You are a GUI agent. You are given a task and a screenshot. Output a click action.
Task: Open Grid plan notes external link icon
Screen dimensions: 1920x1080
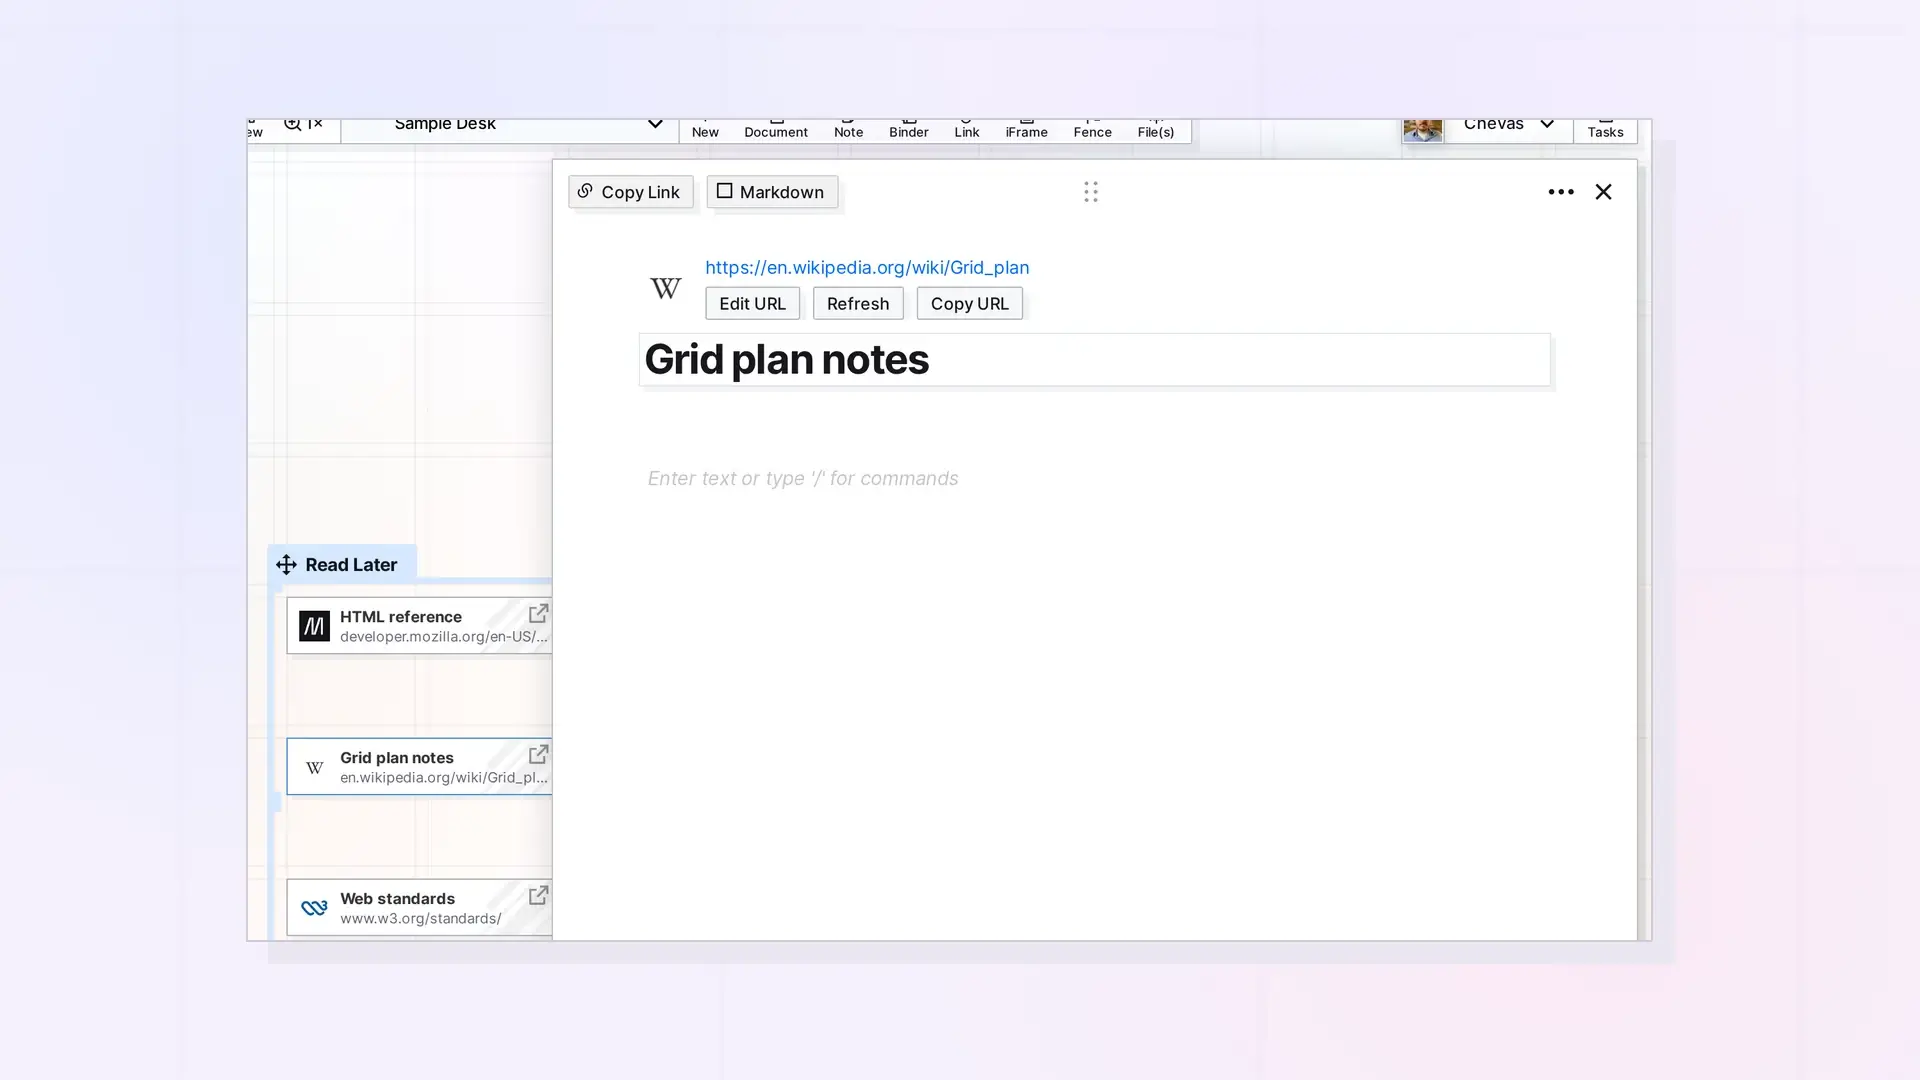pos(538,754)
